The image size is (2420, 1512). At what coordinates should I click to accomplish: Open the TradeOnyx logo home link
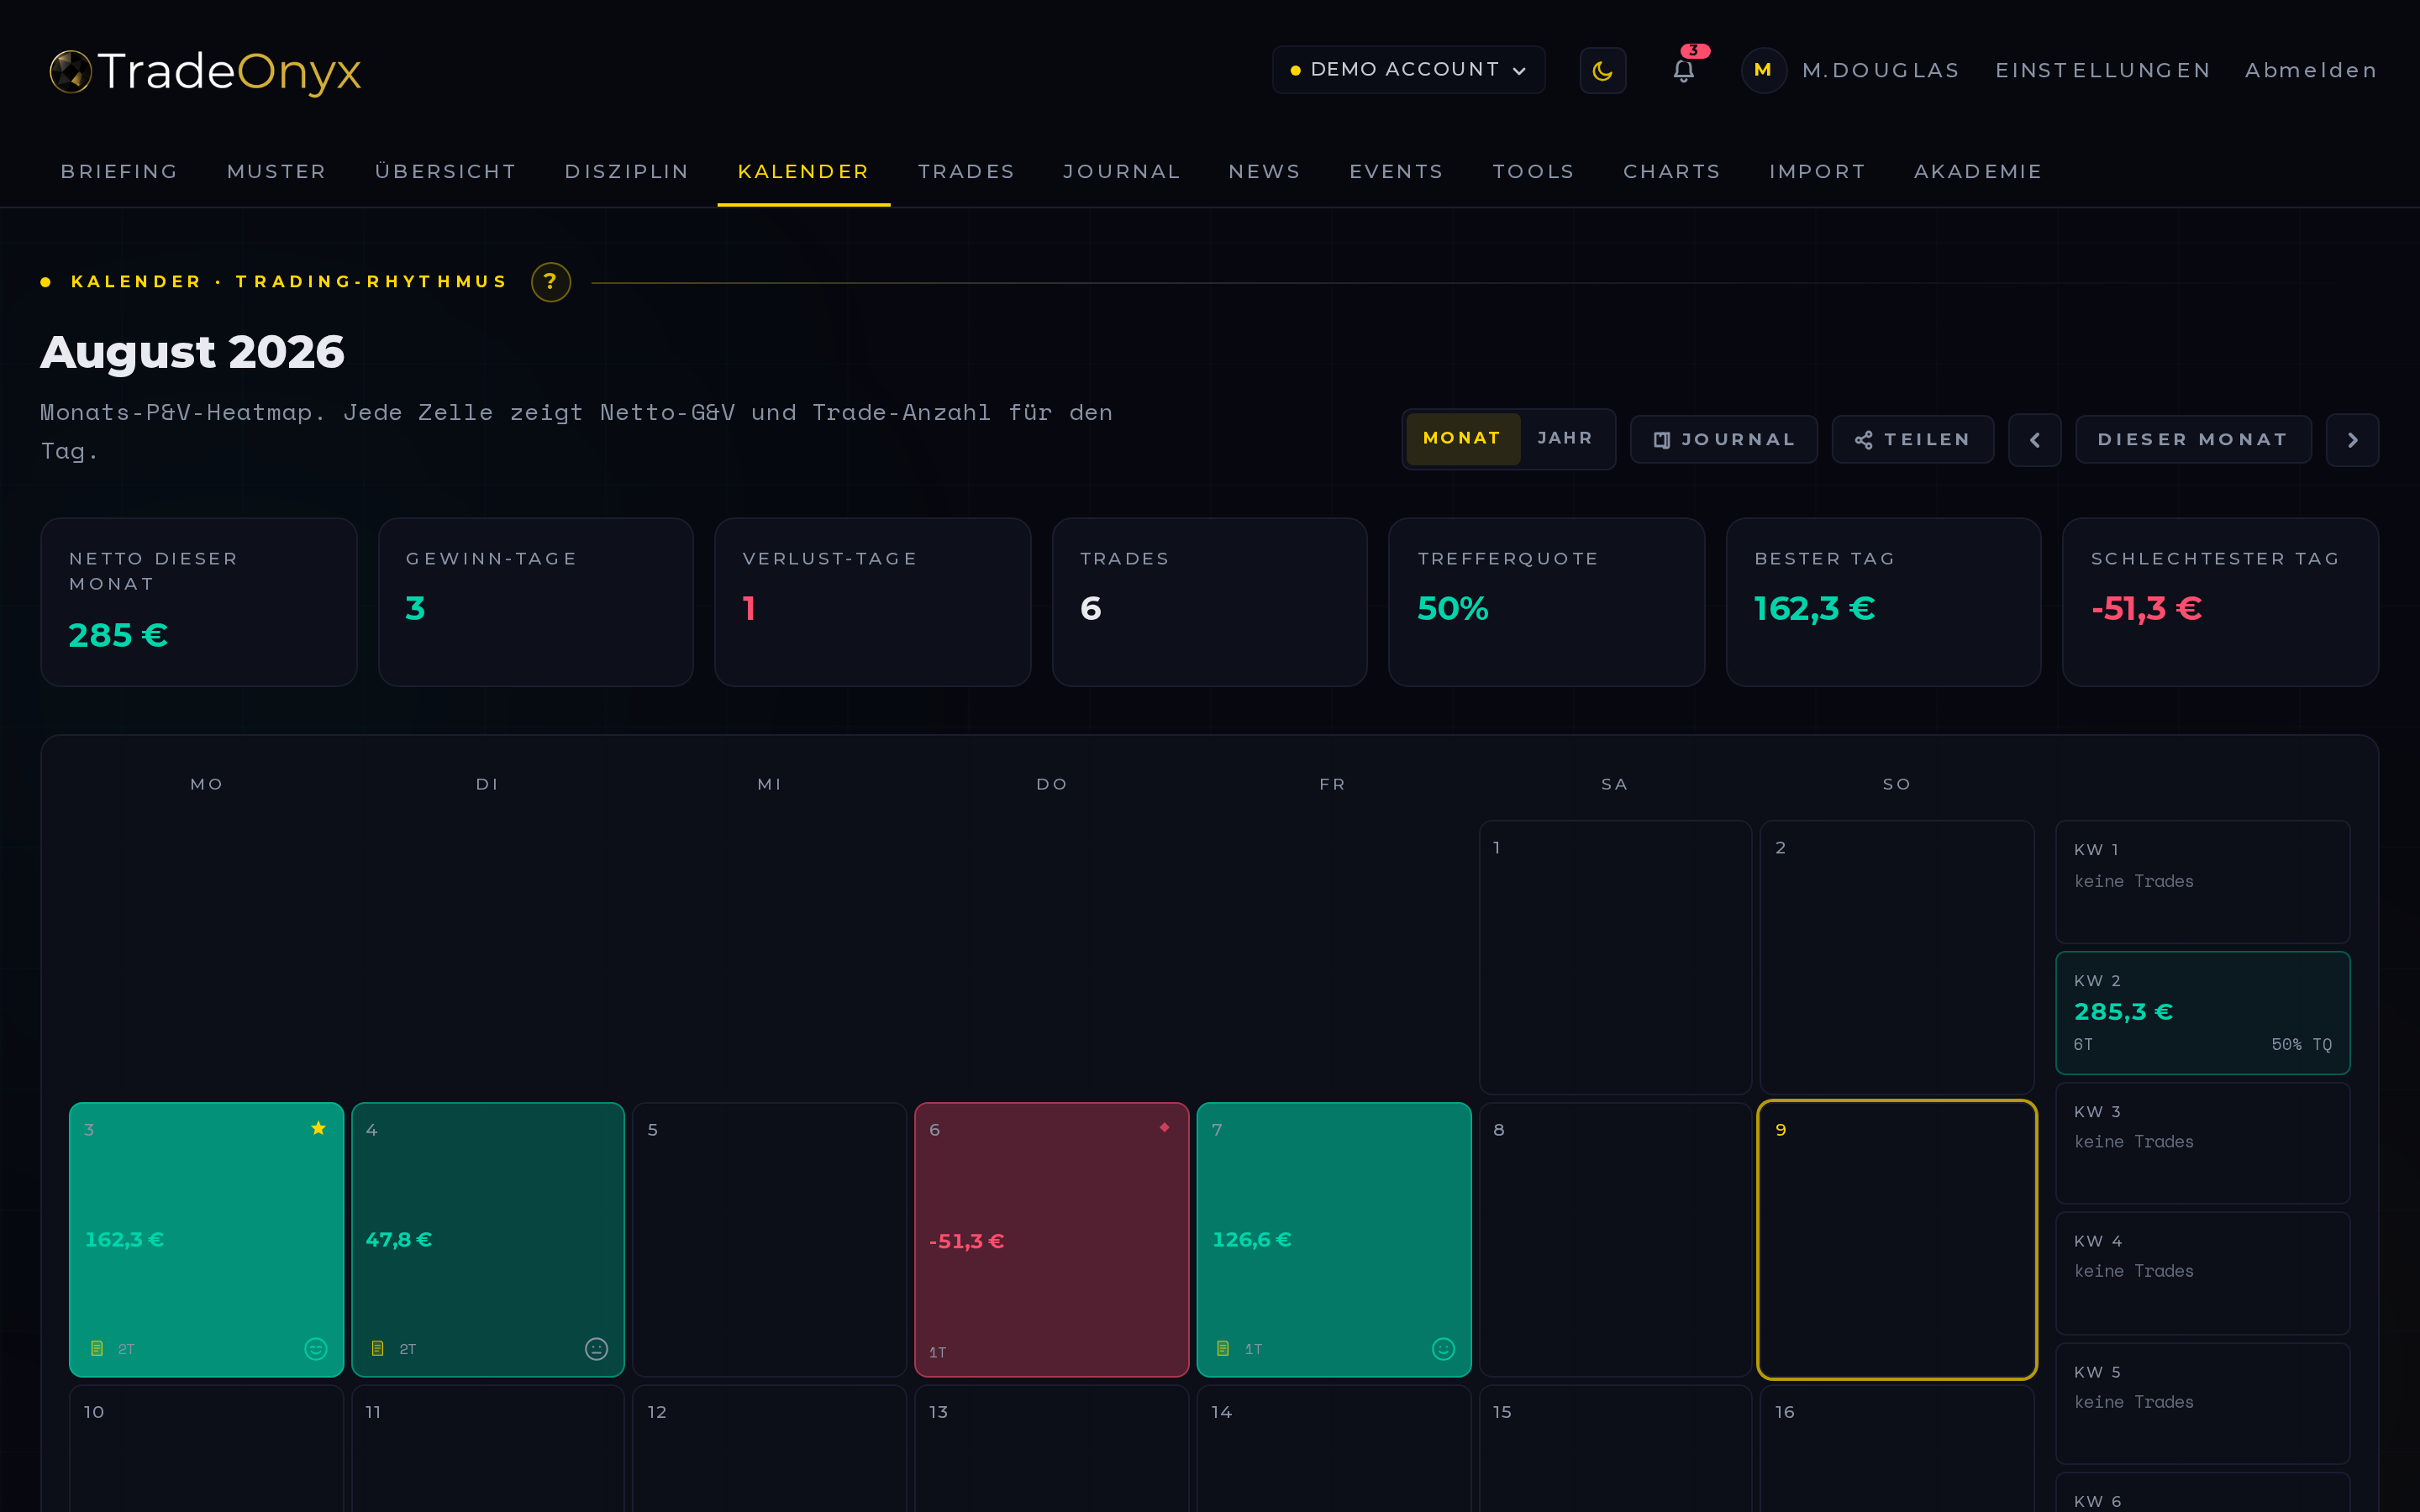[x=205, y=71]
